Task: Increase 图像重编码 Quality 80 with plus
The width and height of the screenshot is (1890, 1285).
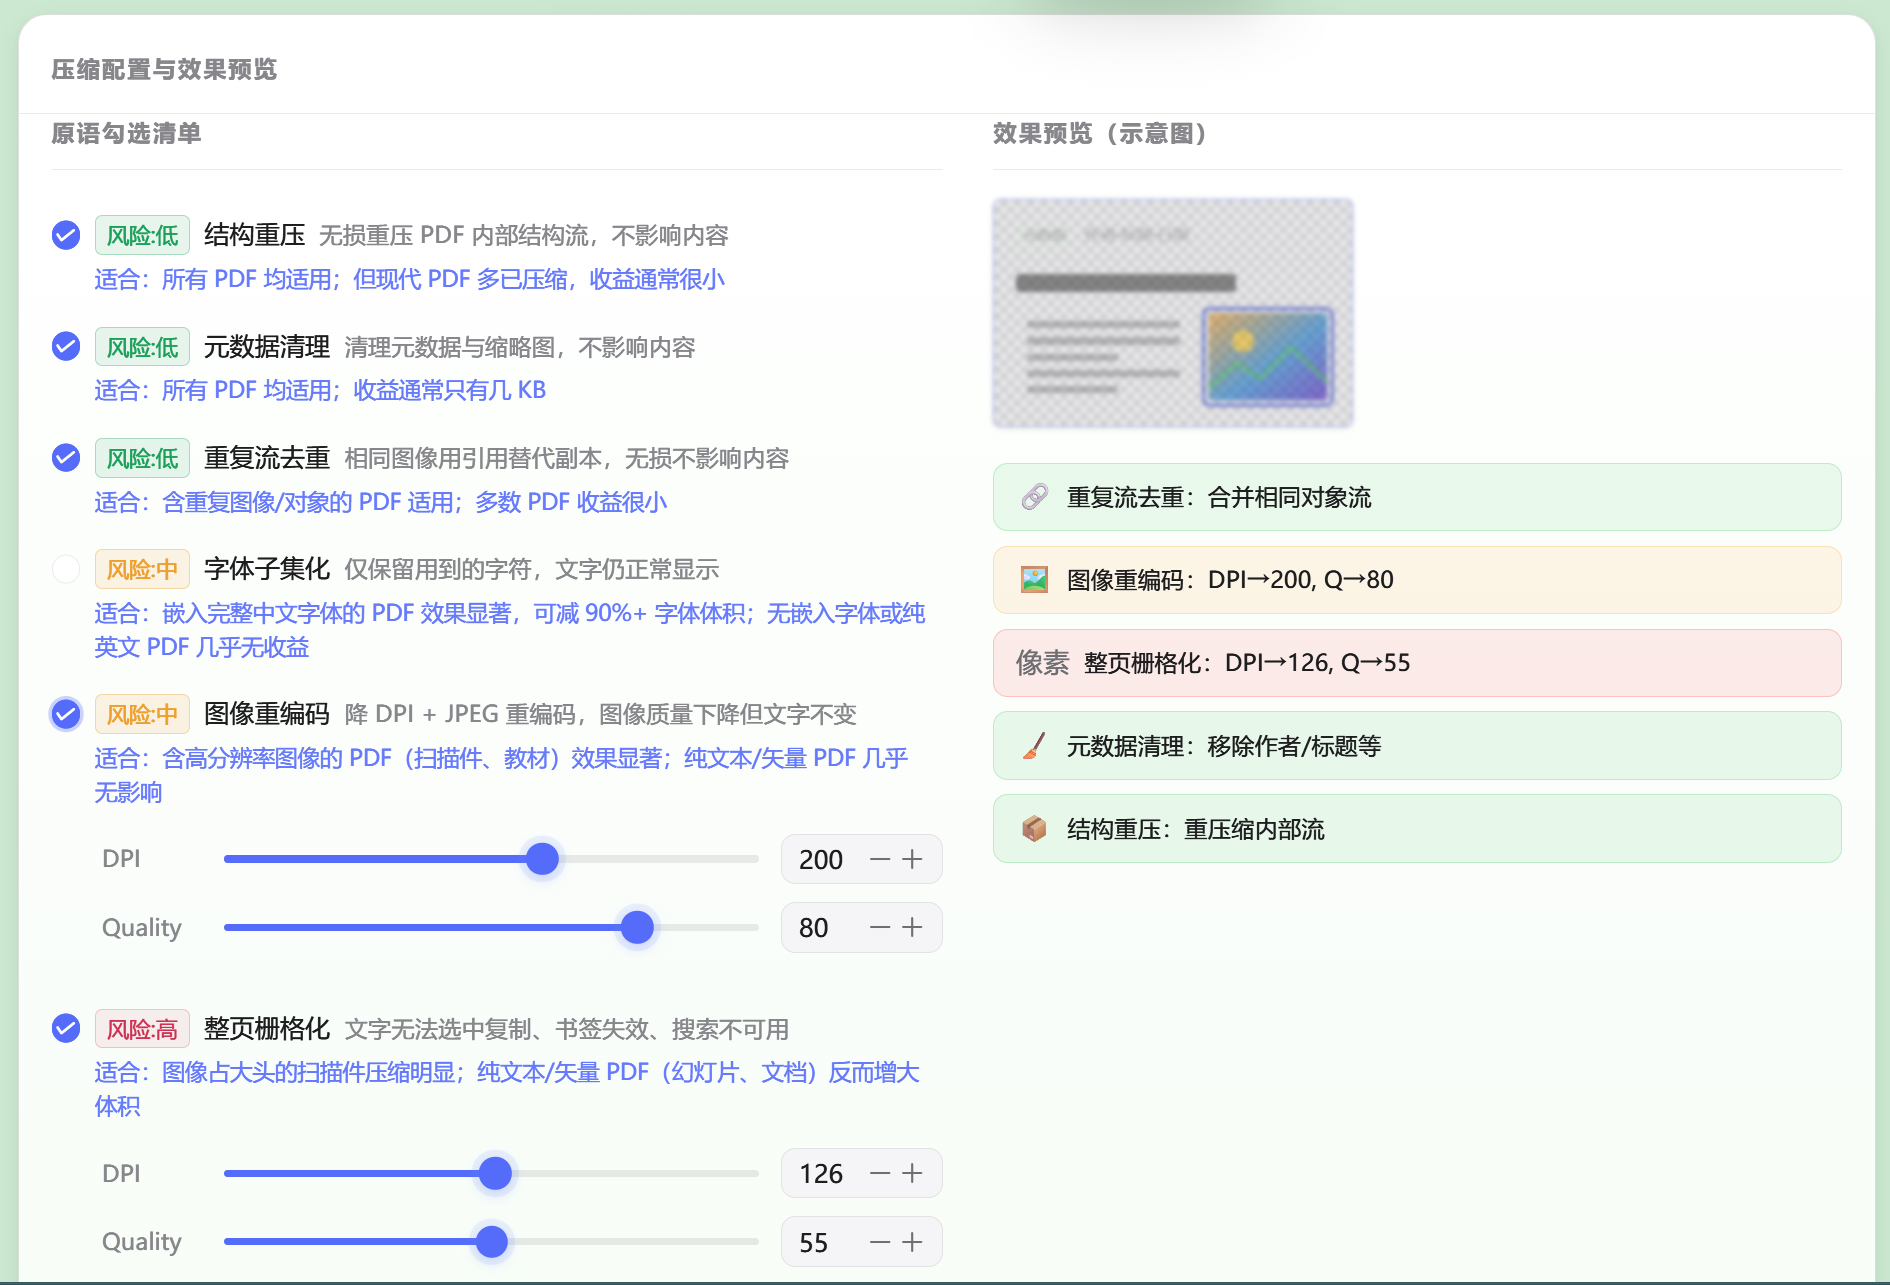Action: click(912, 927)
